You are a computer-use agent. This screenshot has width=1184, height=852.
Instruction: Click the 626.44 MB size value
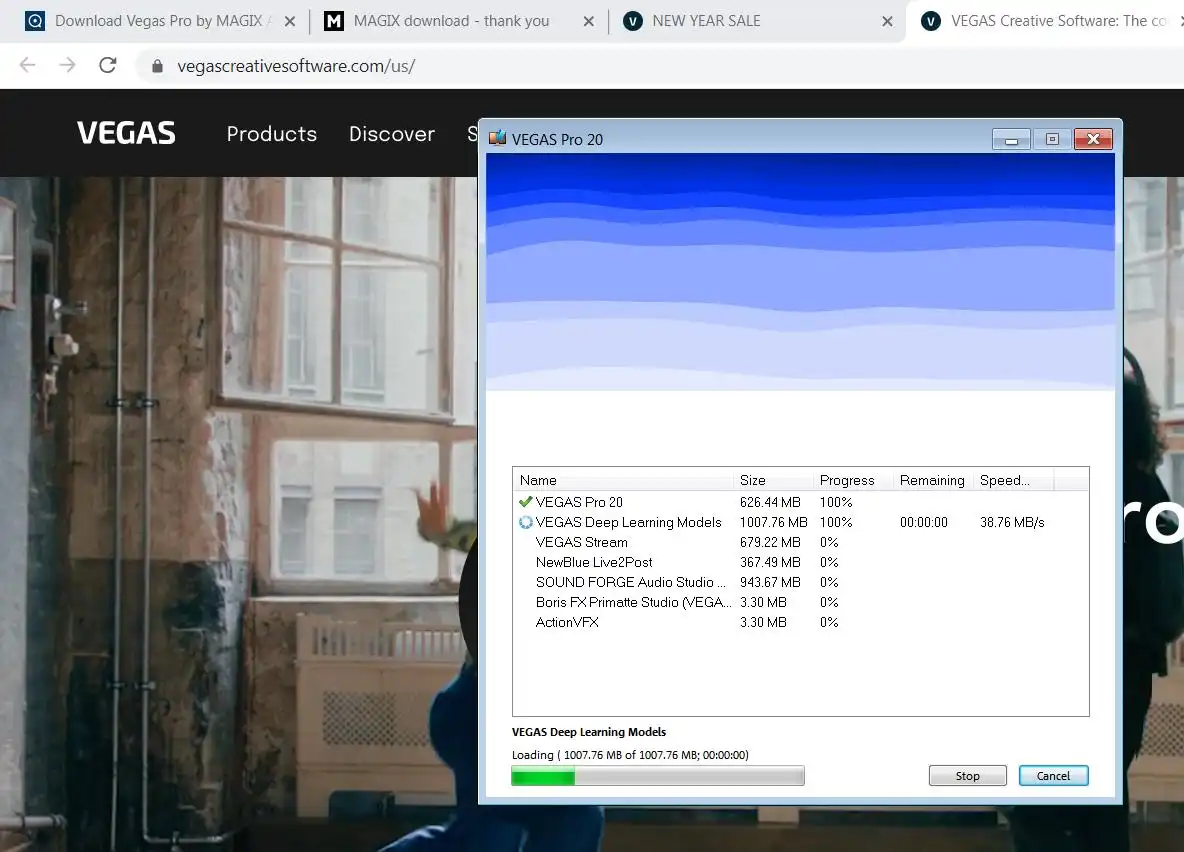tap(770, 502)
